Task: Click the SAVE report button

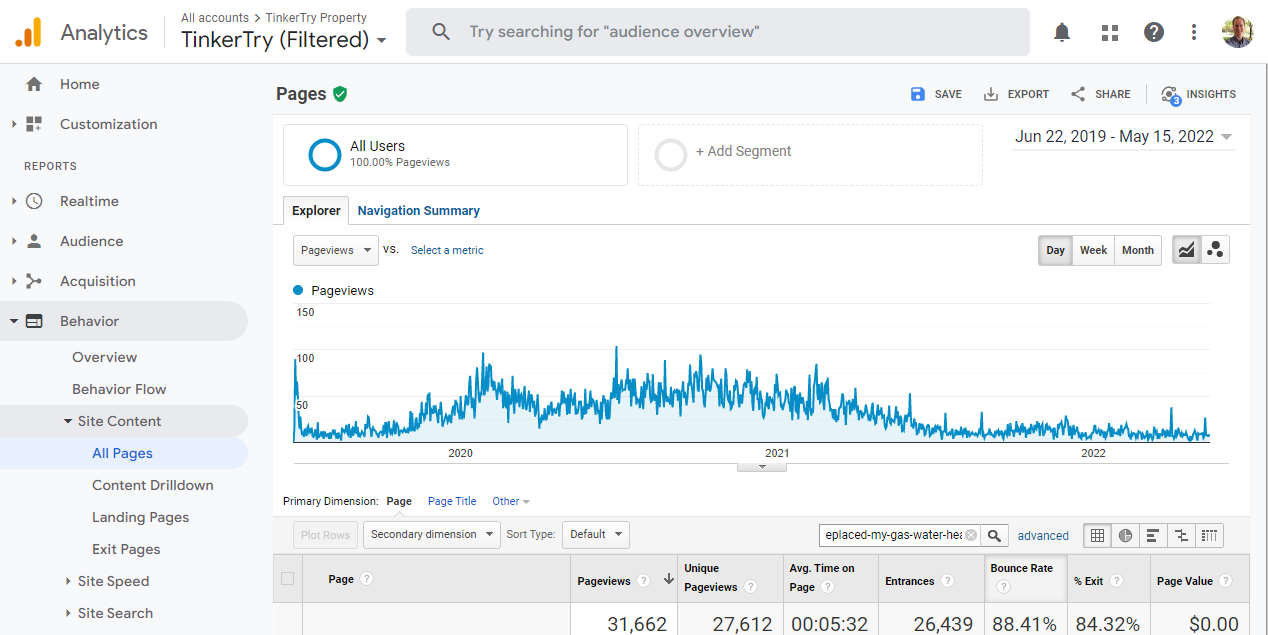Action: (x=936, y=94)
